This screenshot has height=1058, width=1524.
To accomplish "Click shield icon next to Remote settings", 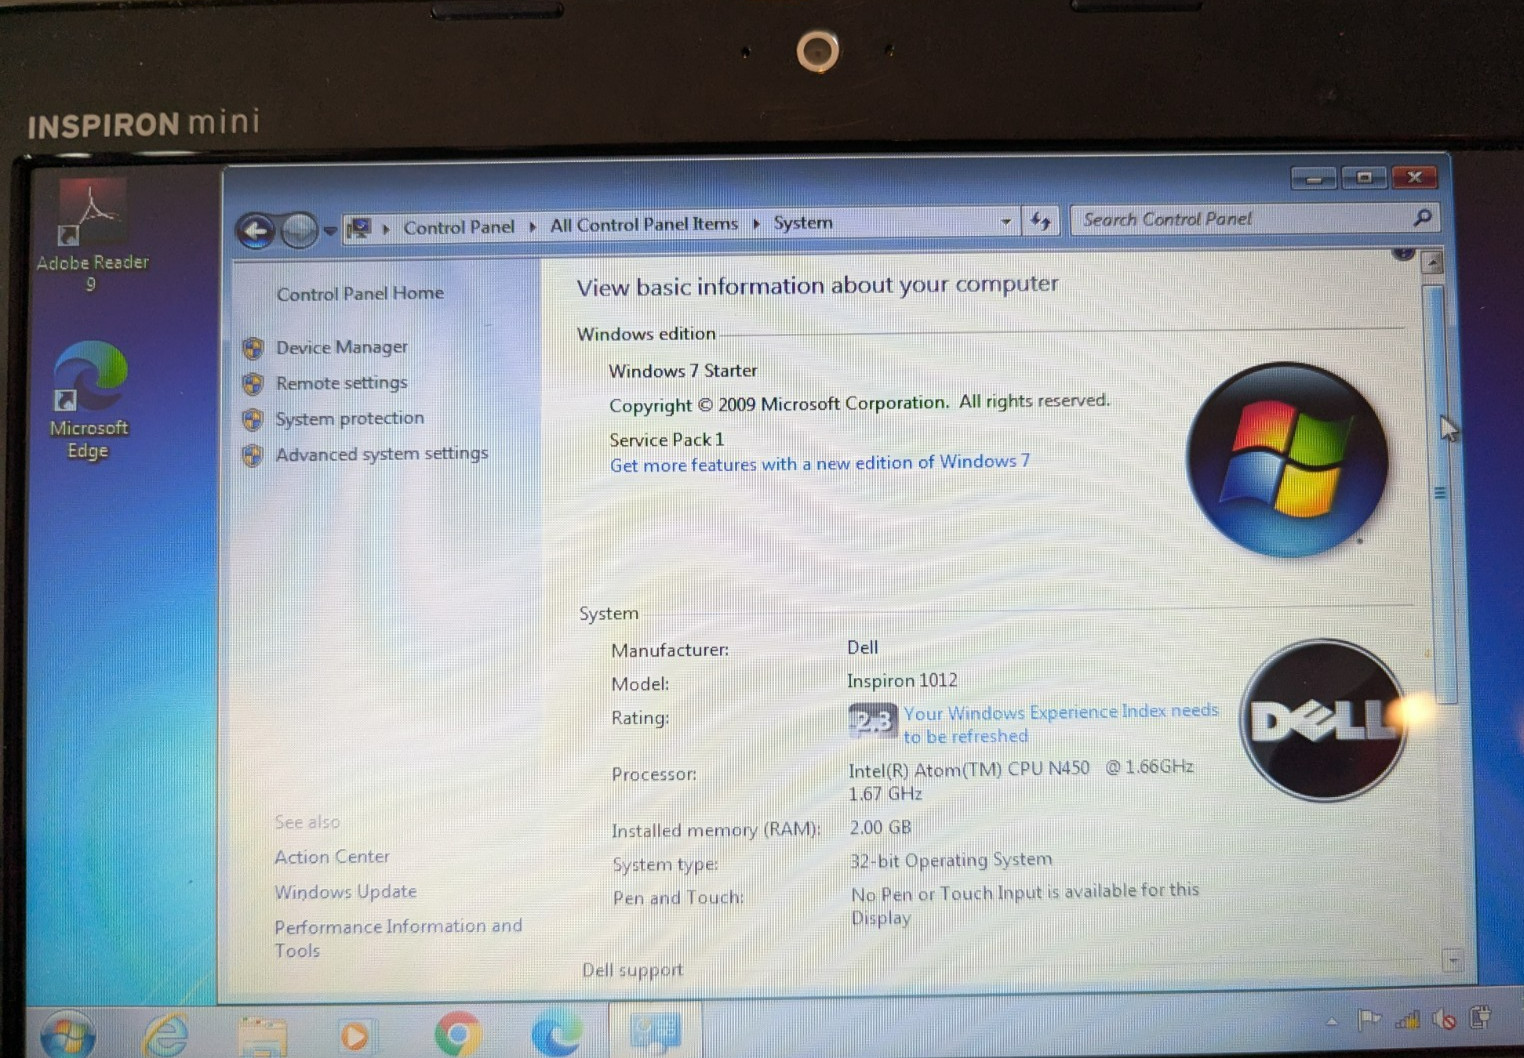I will [253, 384].
